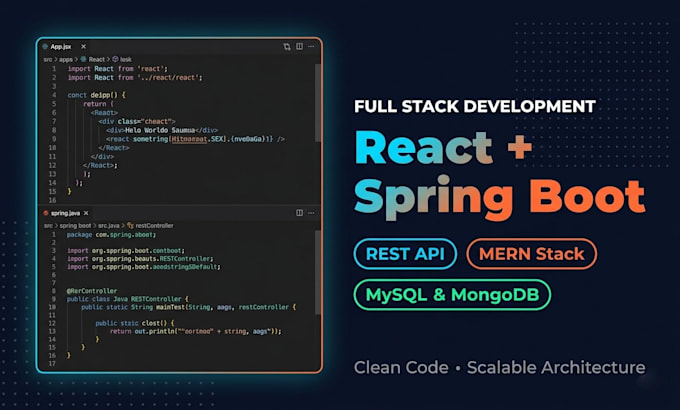Click the REST API badge
The image size is (680, 410).
pyautogui.click(x=405, y=254)
